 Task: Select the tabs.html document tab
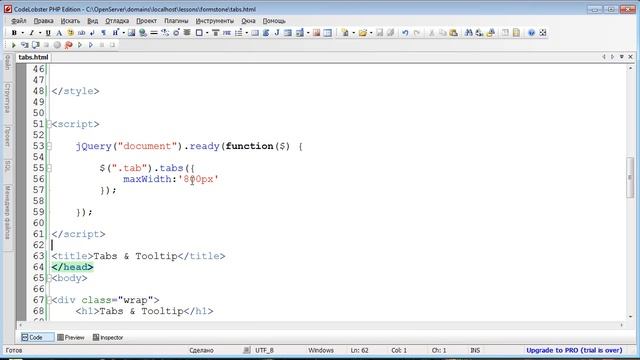pos(33,57)
